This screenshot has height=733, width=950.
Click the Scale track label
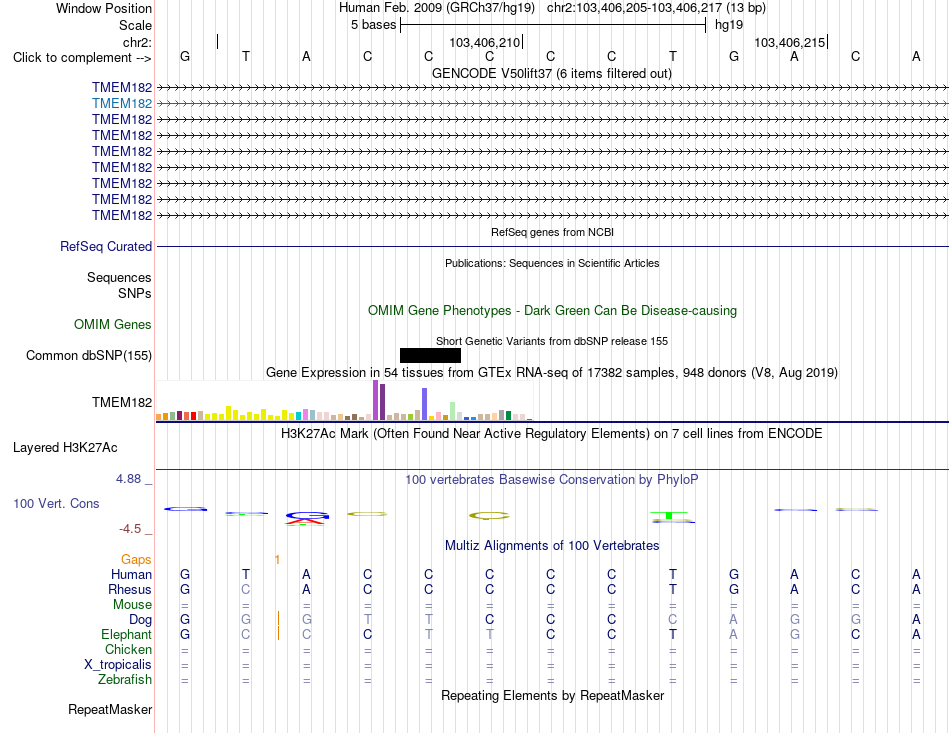pyautogui.click(x=135, y=25)
